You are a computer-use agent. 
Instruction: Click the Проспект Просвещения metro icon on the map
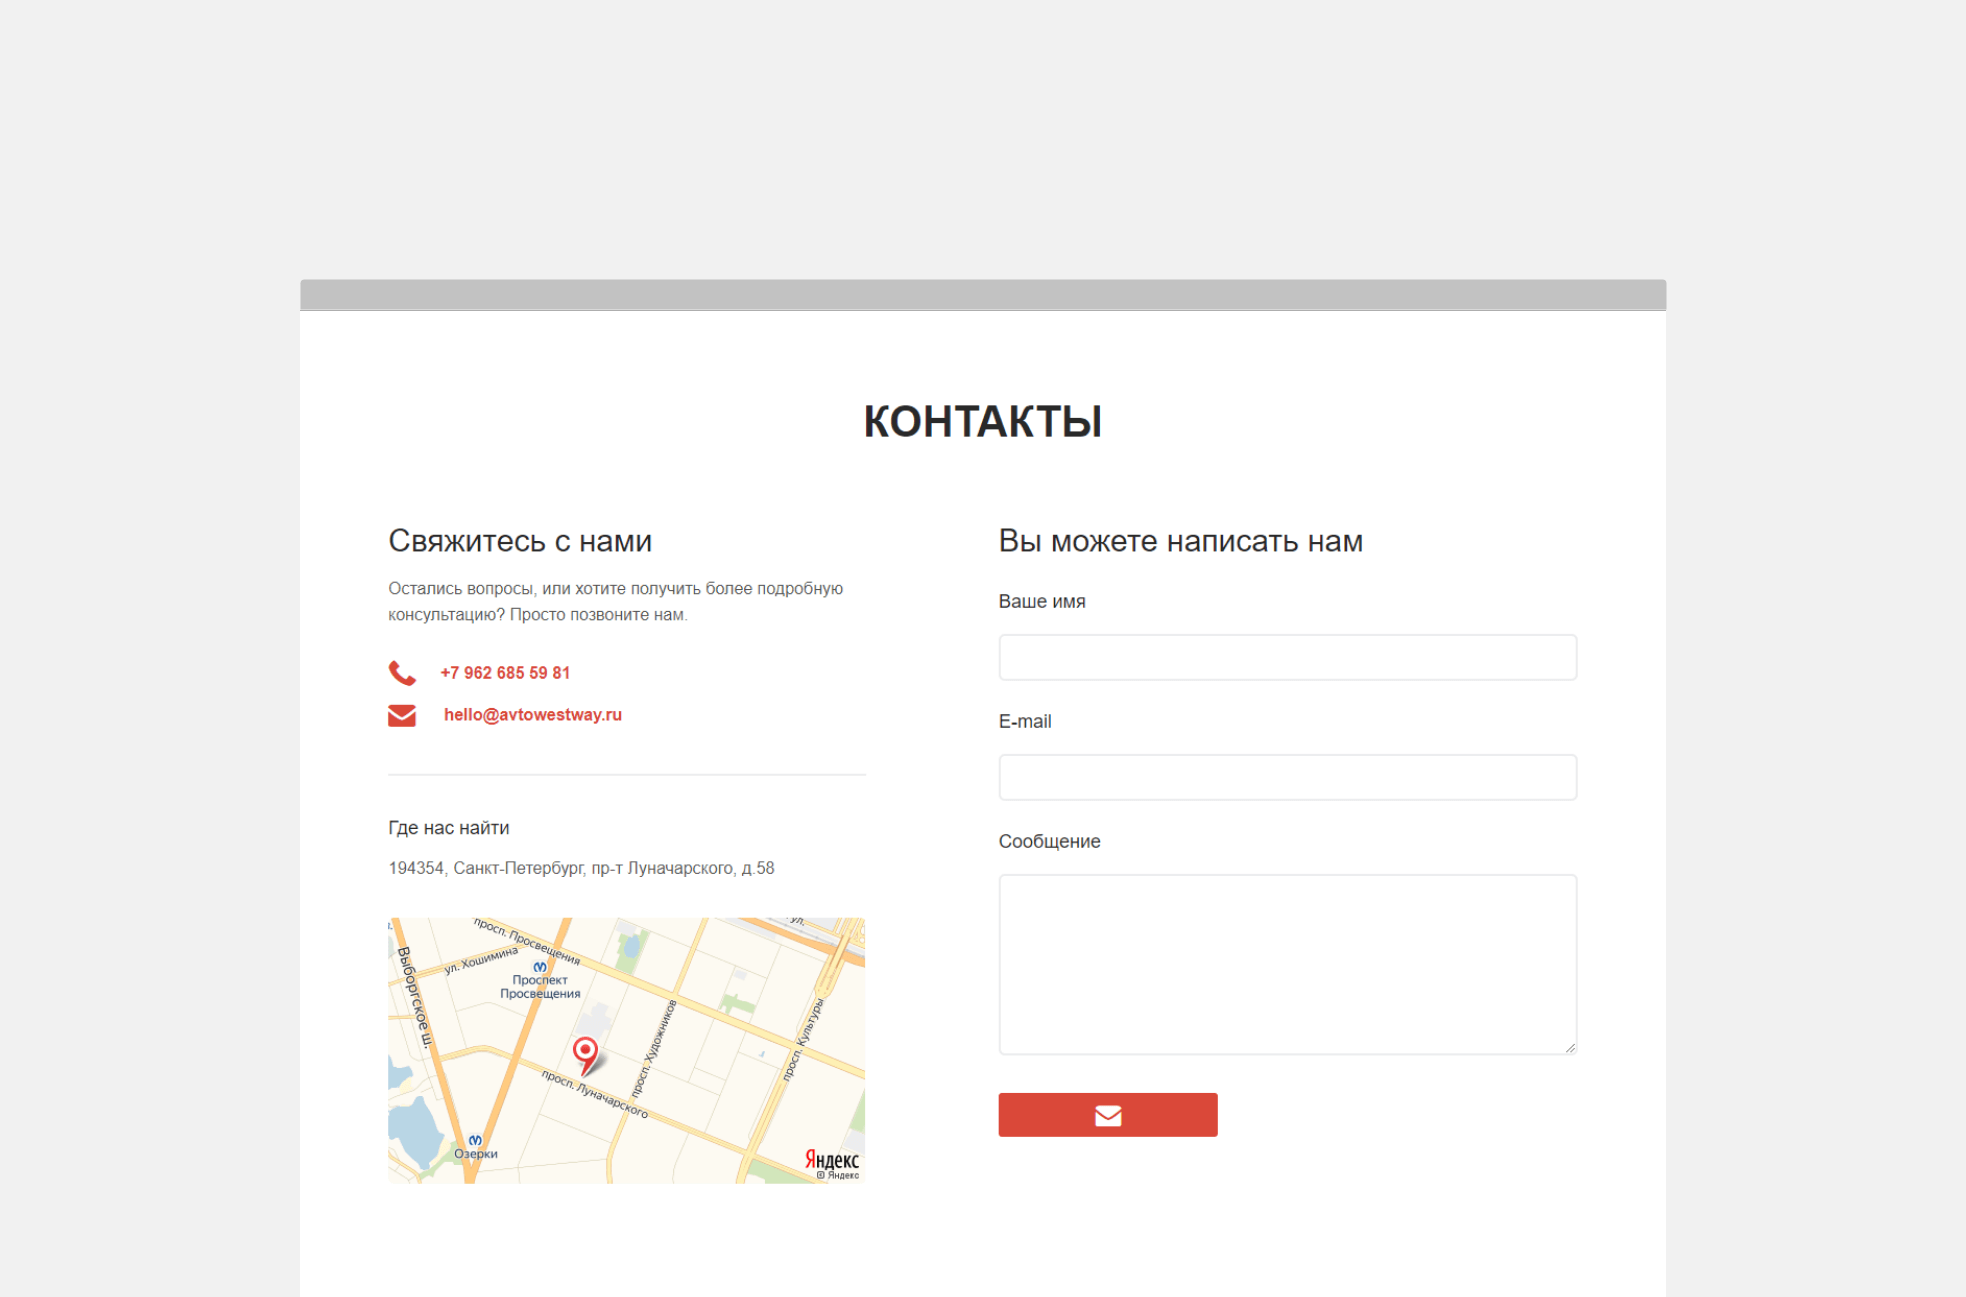[x=540, y=967]
